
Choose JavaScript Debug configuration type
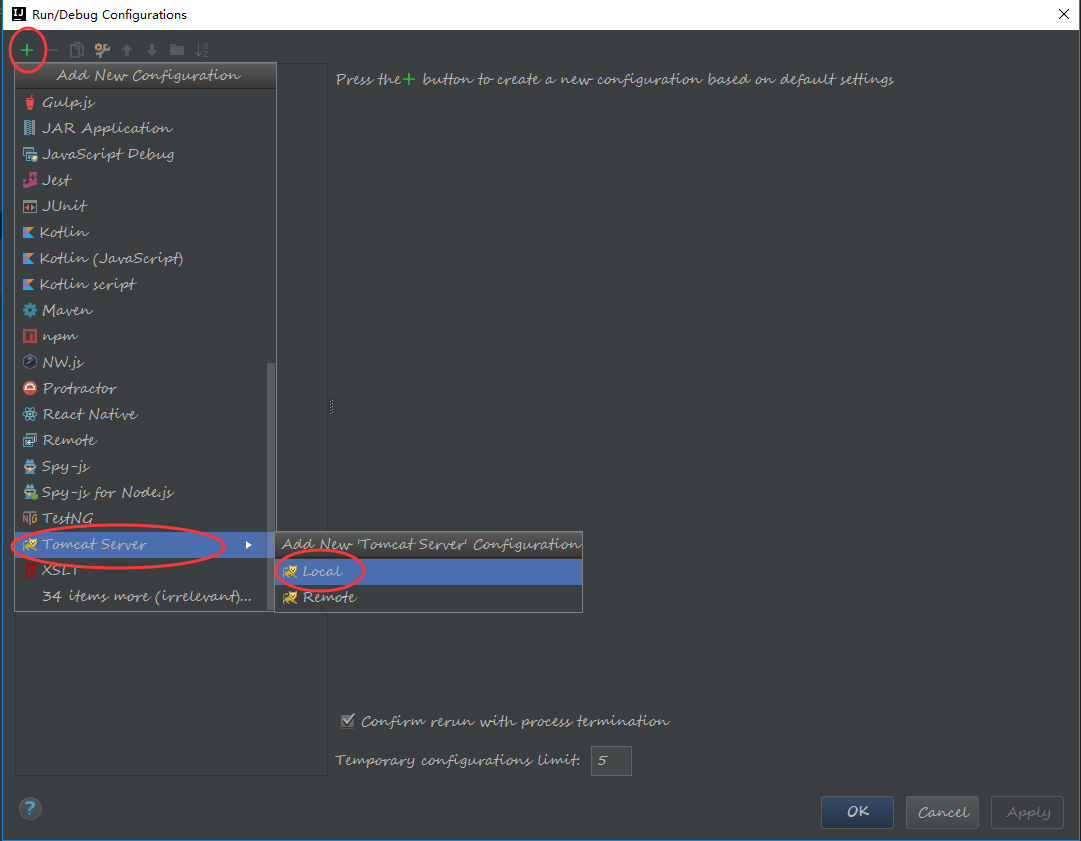[145, 154]
